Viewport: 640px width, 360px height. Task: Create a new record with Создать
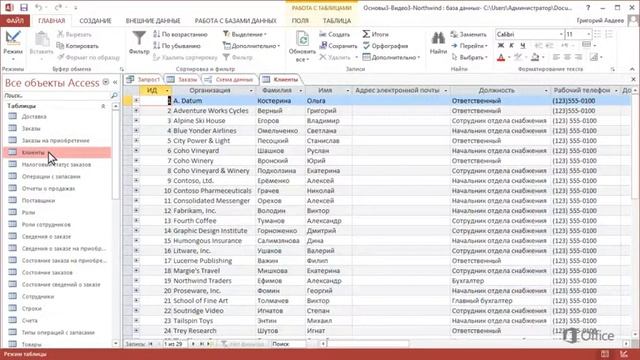pos(335,34)
